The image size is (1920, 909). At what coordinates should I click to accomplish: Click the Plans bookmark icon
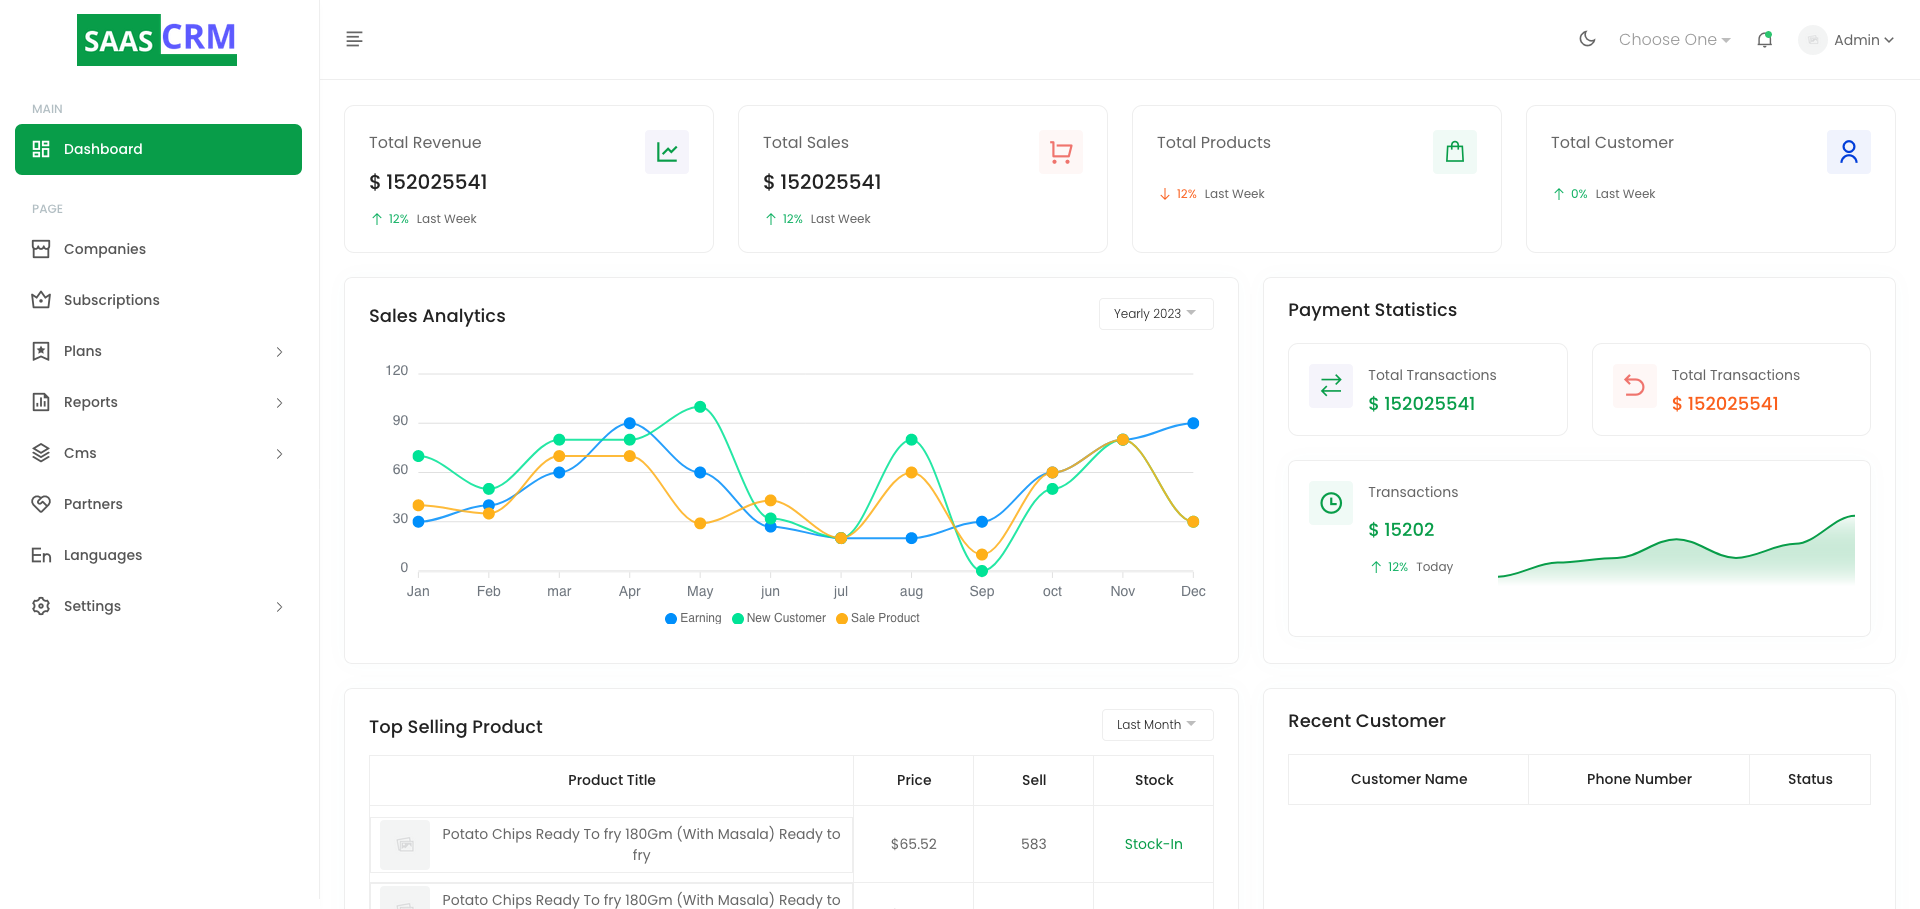(41, 351)
